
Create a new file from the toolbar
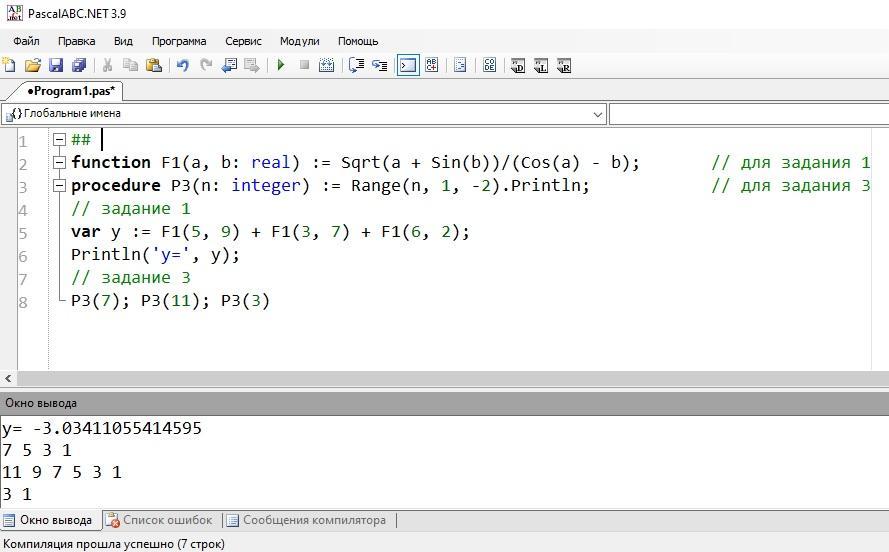point(9,65)
